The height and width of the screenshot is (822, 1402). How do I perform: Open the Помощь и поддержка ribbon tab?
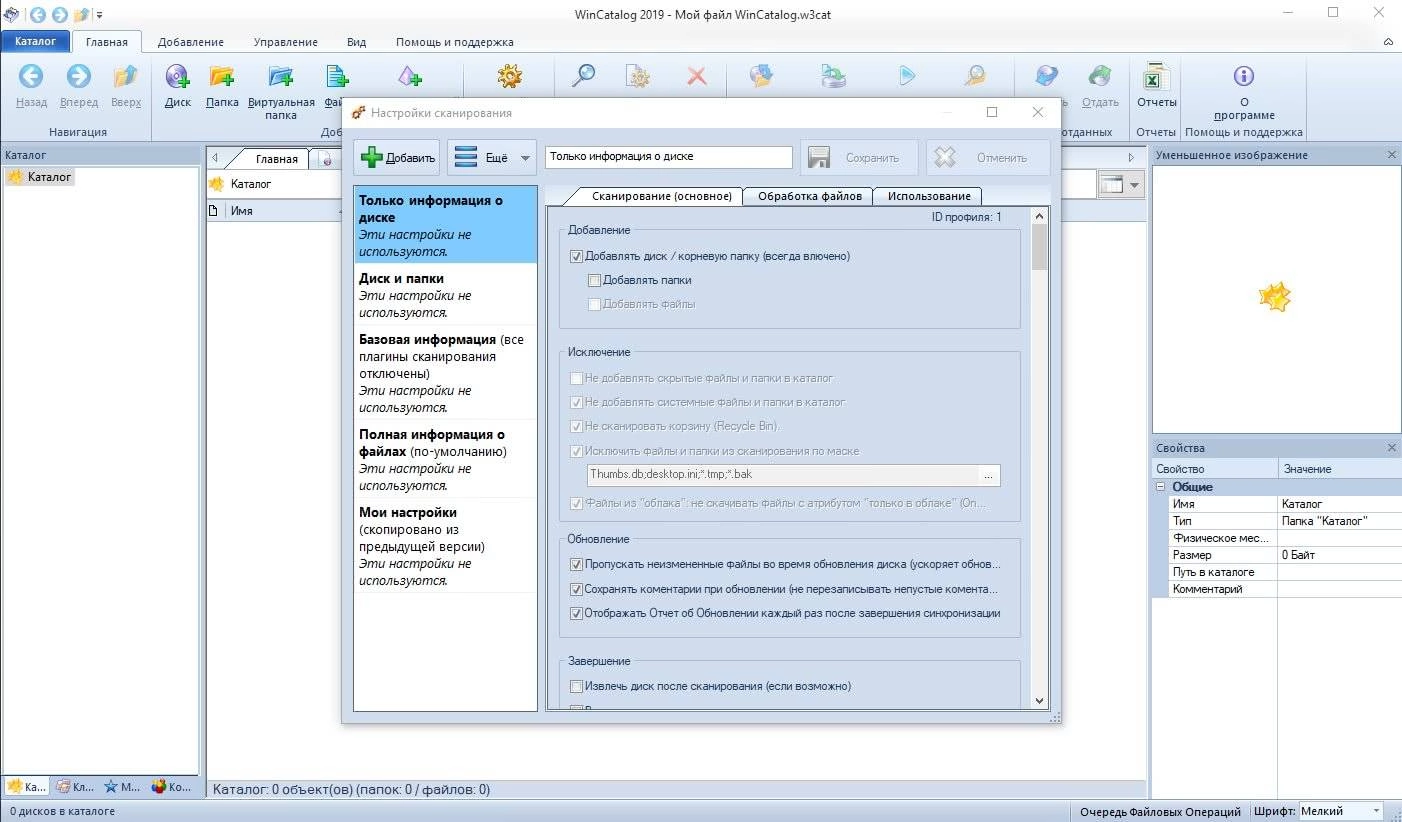click(x=454, y=42)
